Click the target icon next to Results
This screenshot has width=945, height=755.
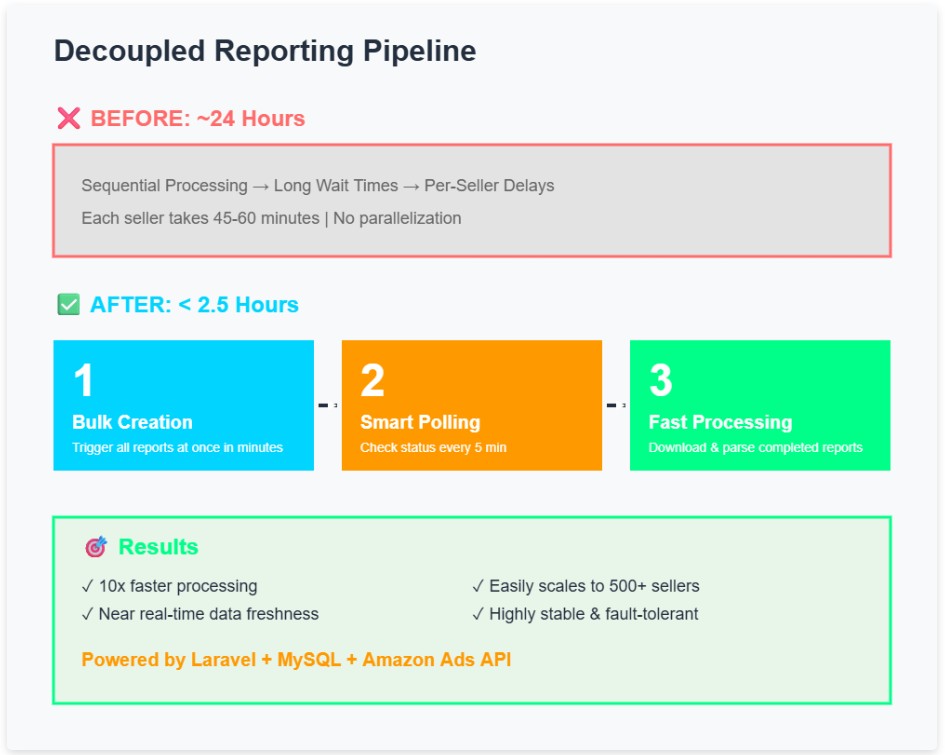pos(95,547)
